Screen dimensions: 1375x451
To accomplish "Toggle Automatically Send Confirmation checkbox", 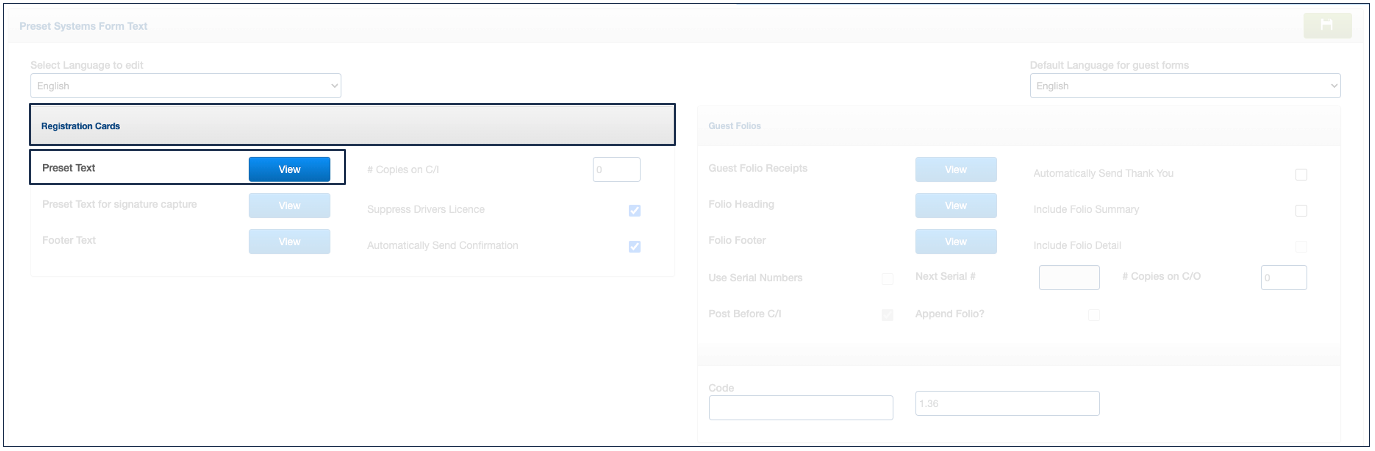I will 634,247.
